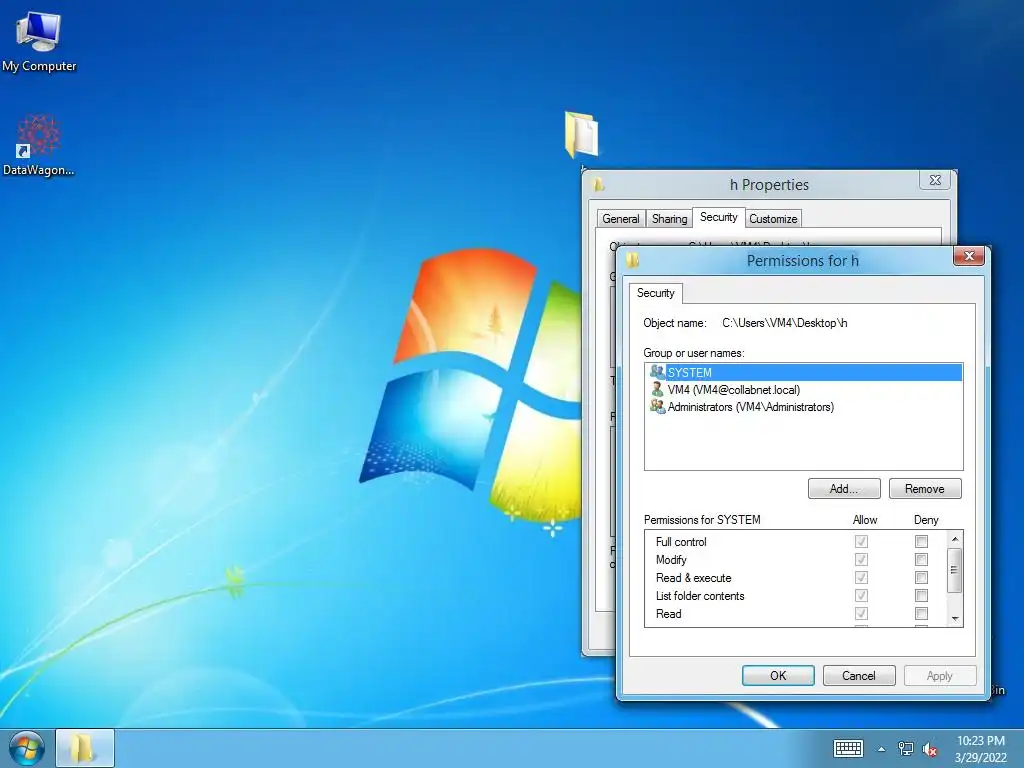1024x768 pixels.
Task: Click the Administrators group icon in list
Action: coord(656,406)
